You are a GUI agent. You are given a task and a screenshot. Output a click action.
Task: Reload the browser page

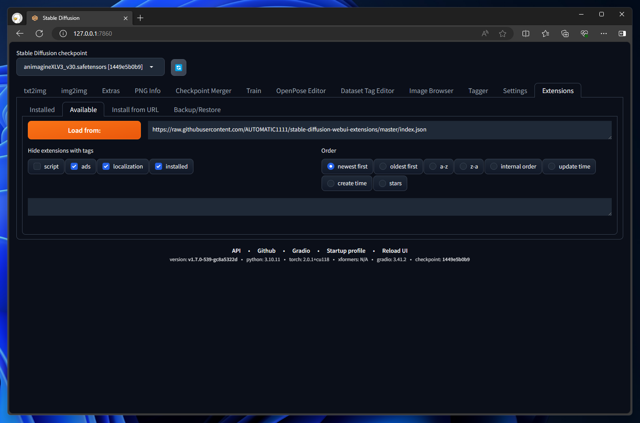pos(39,33)
